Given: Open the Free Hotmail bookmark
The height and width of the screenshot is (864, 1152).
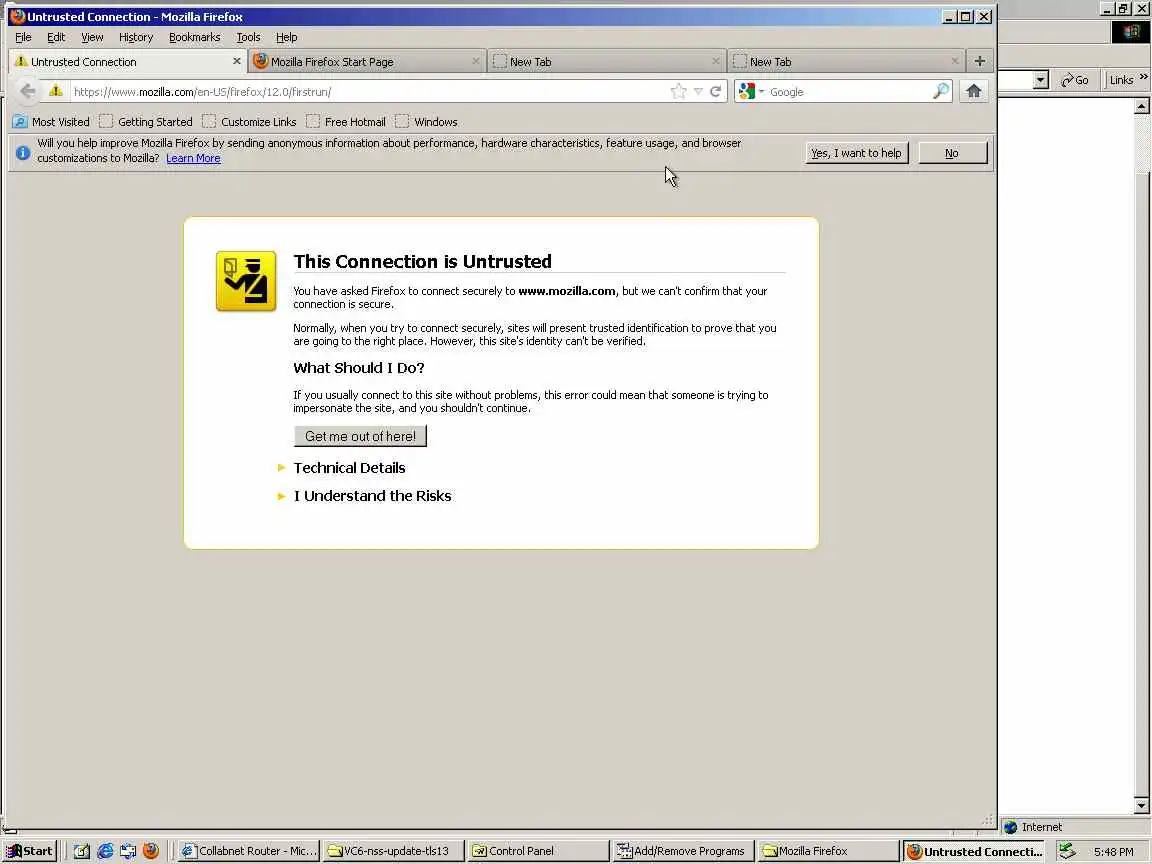Looking at the screenshot, I should (x=346, y=121).
